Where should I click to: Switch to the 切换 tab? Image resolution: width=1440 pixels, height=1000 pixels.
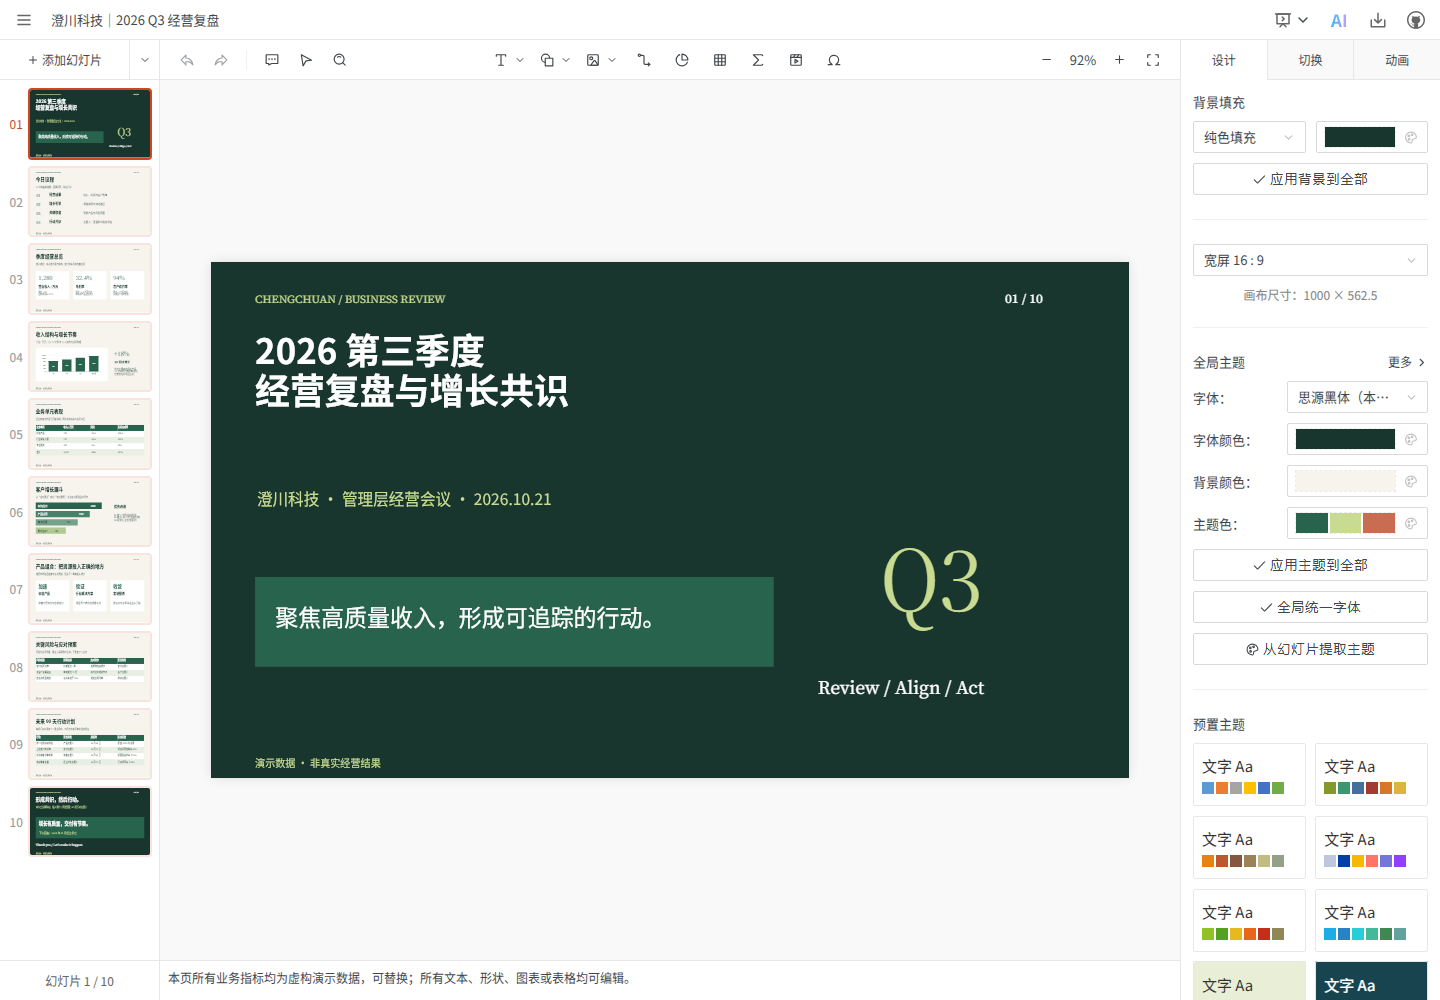tap(1310, 60)
